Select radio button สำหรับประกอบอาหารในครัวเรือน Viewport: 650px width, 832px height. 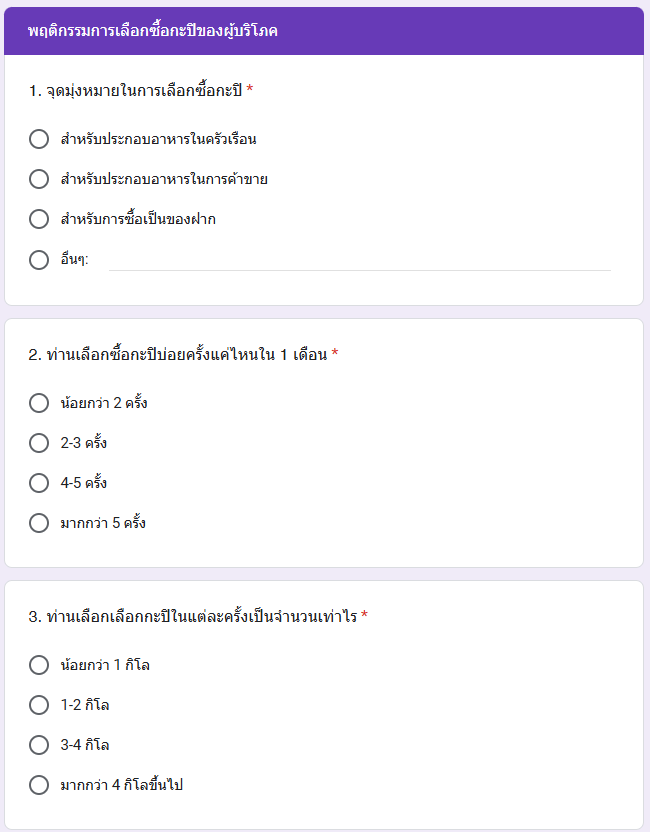pyautogui.click(x=39, y=139)
